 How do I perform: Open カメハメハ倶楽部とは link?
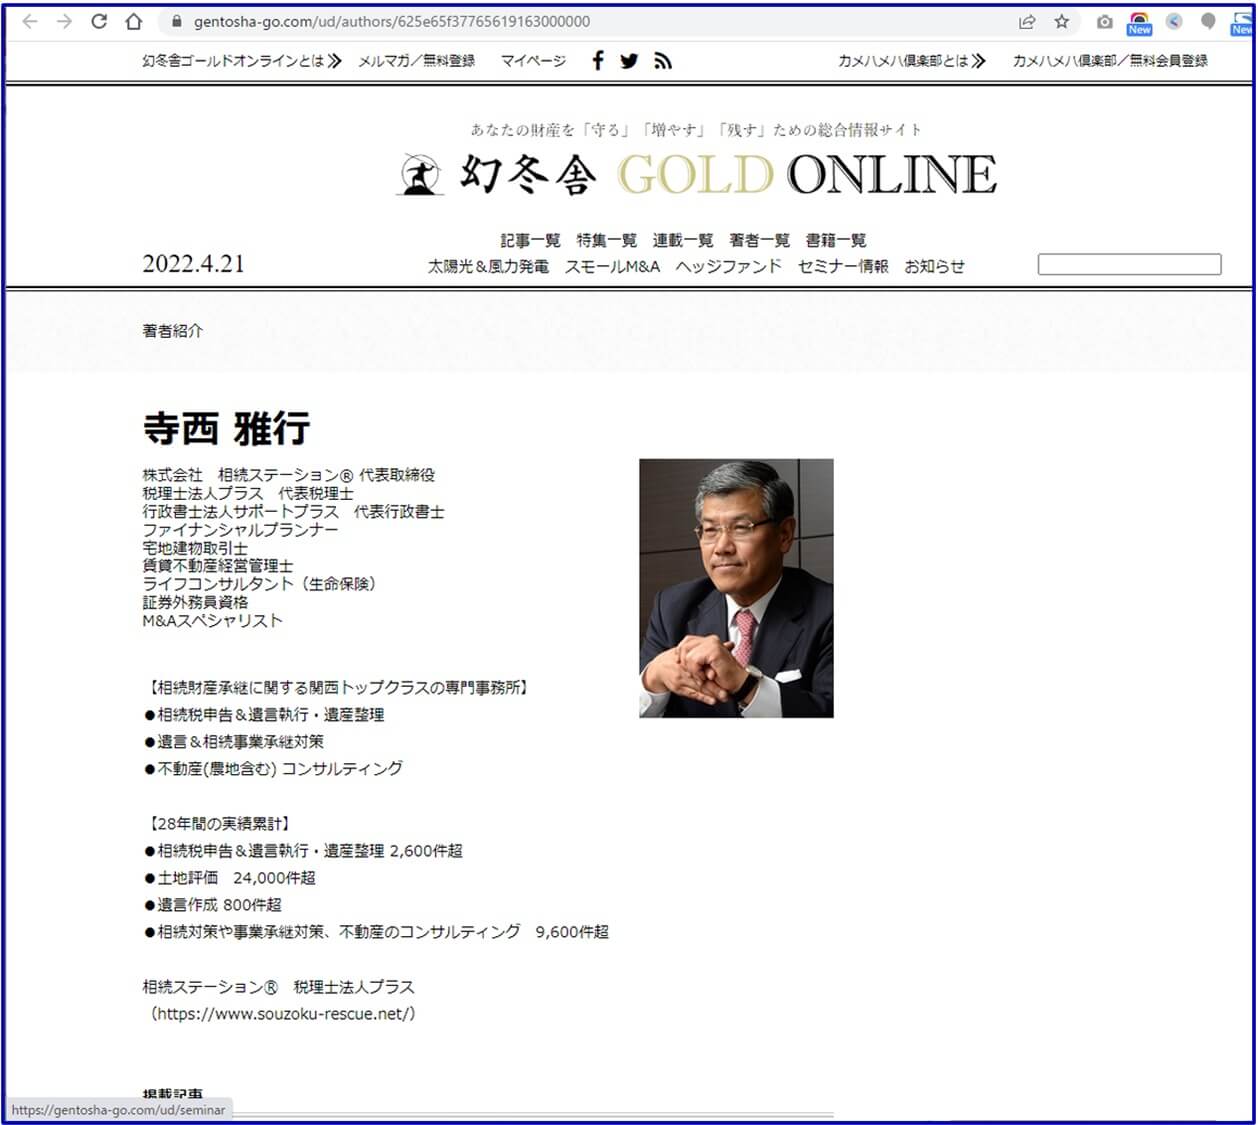pyautogui.click(x=912, y=61)
